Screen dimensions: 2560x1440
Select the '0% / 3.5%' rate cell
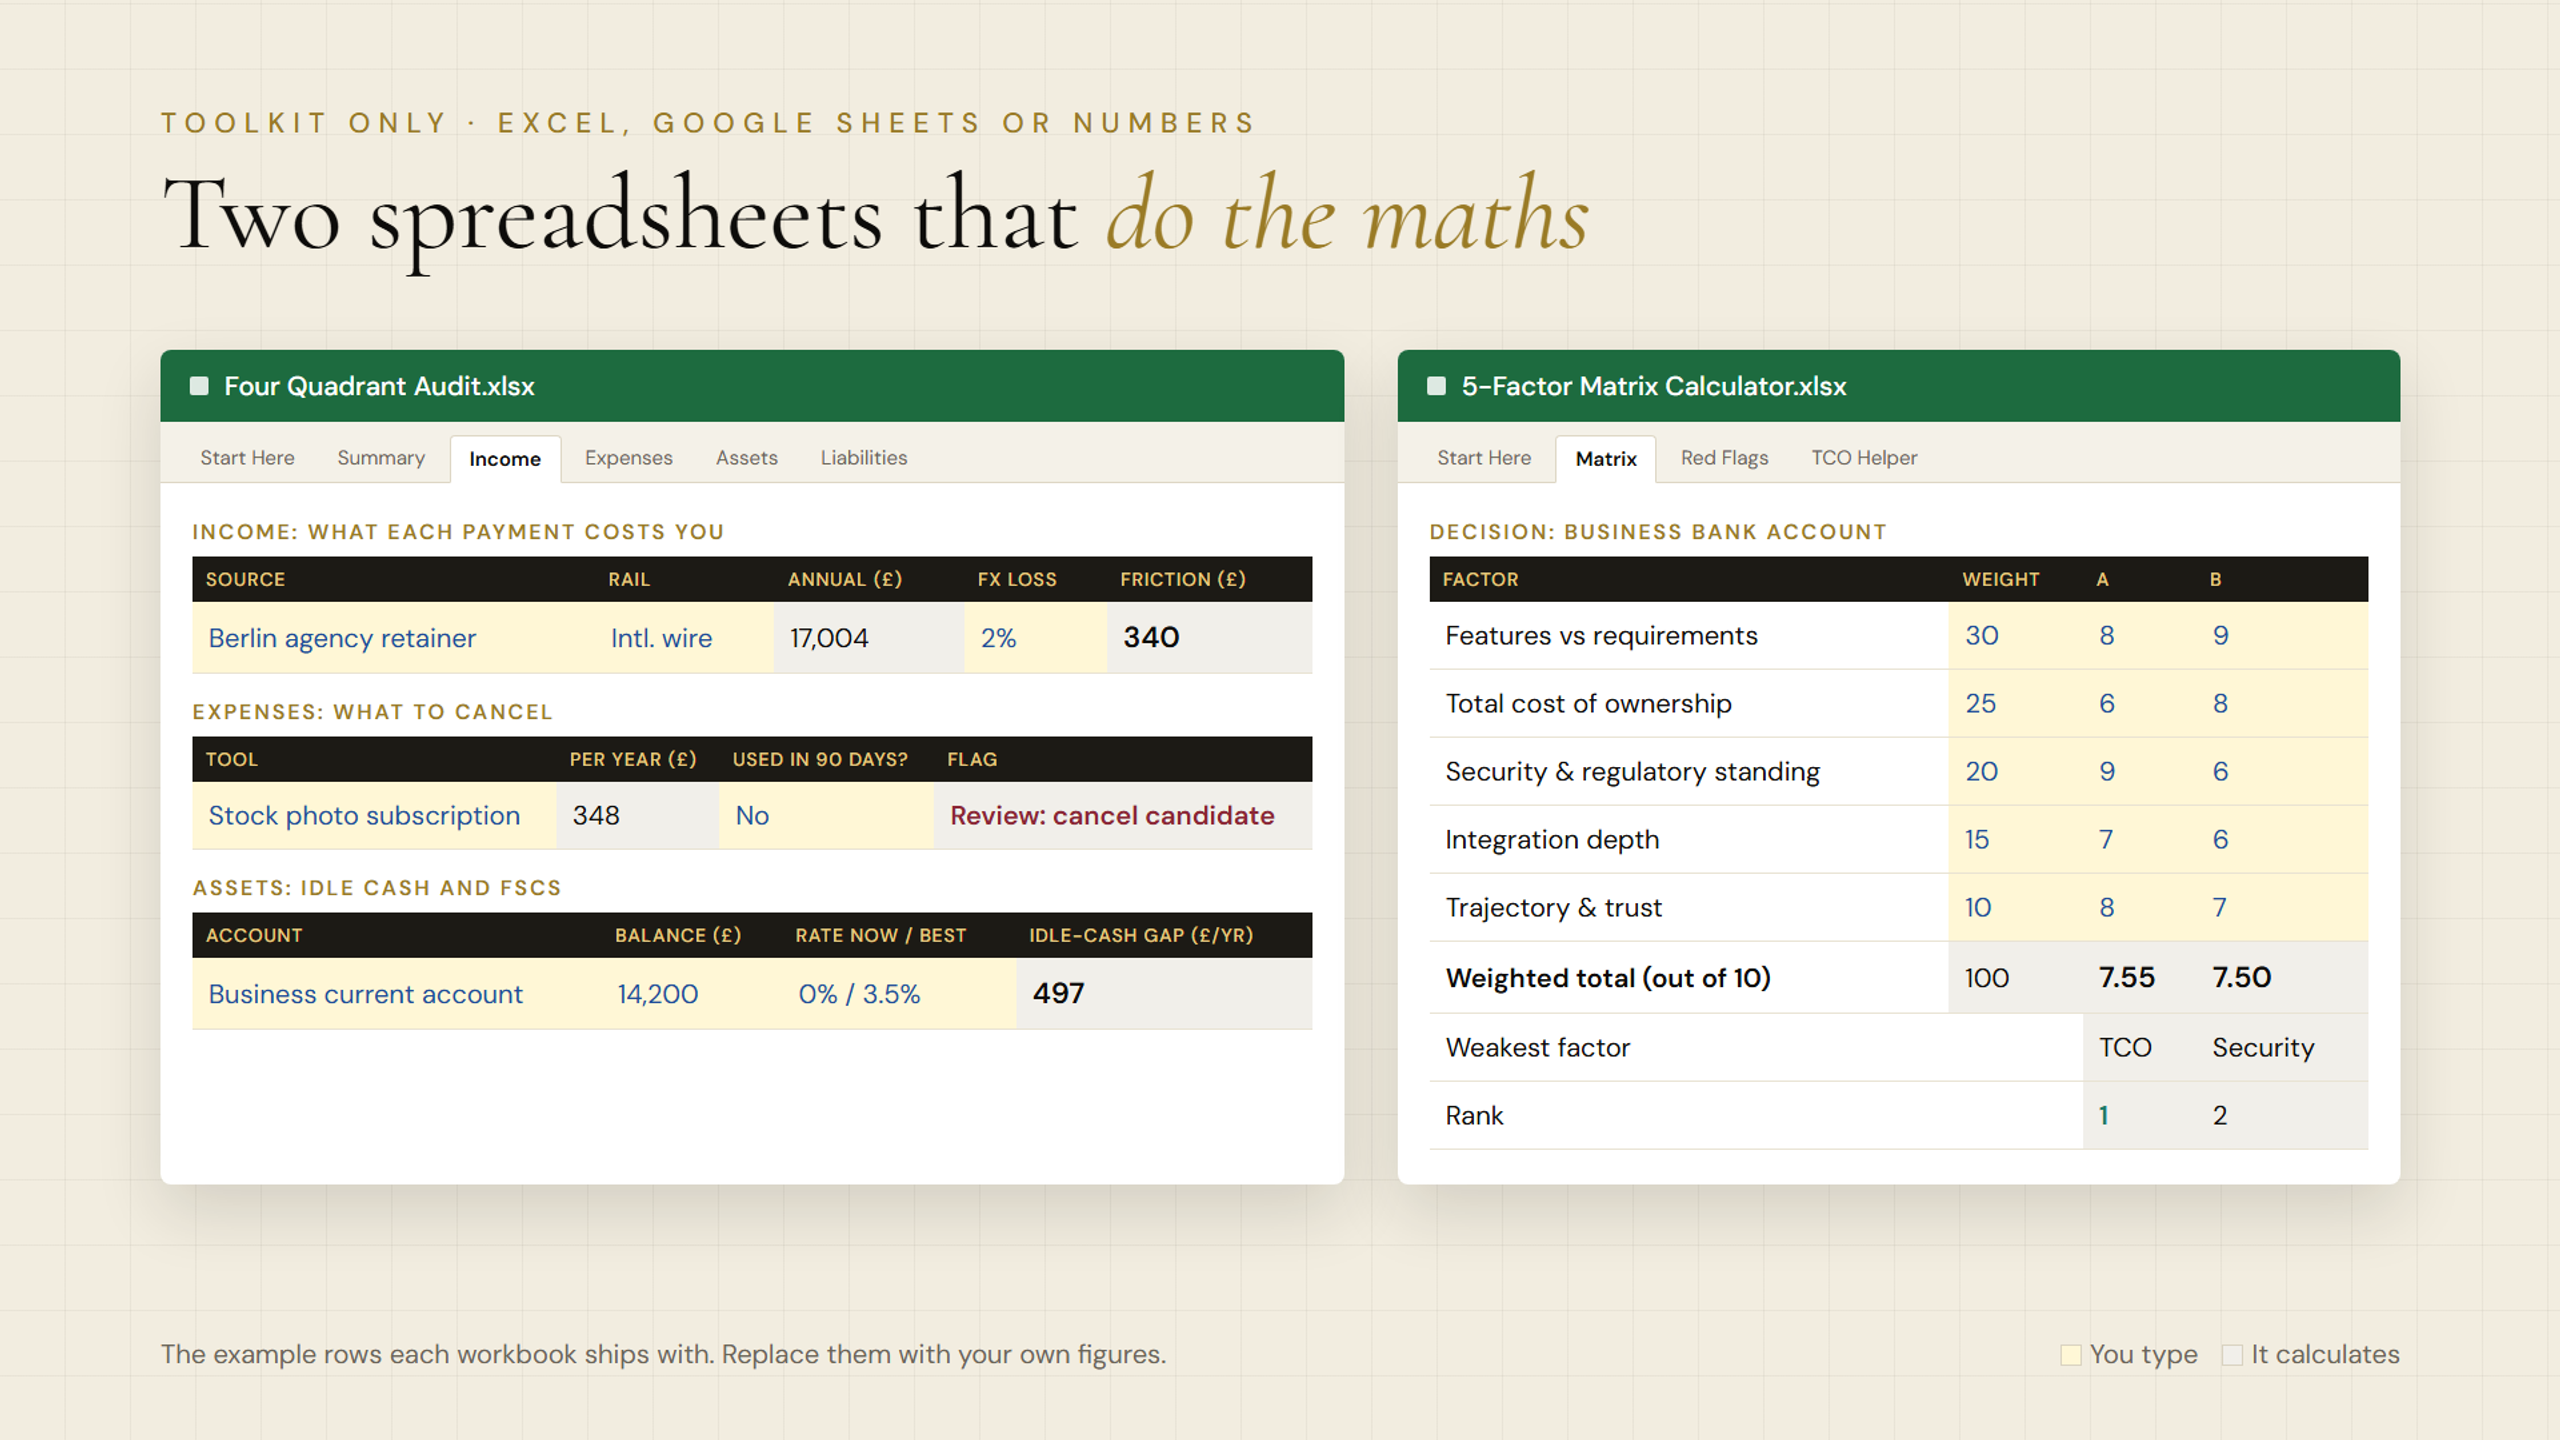click(x=899, y=994)
